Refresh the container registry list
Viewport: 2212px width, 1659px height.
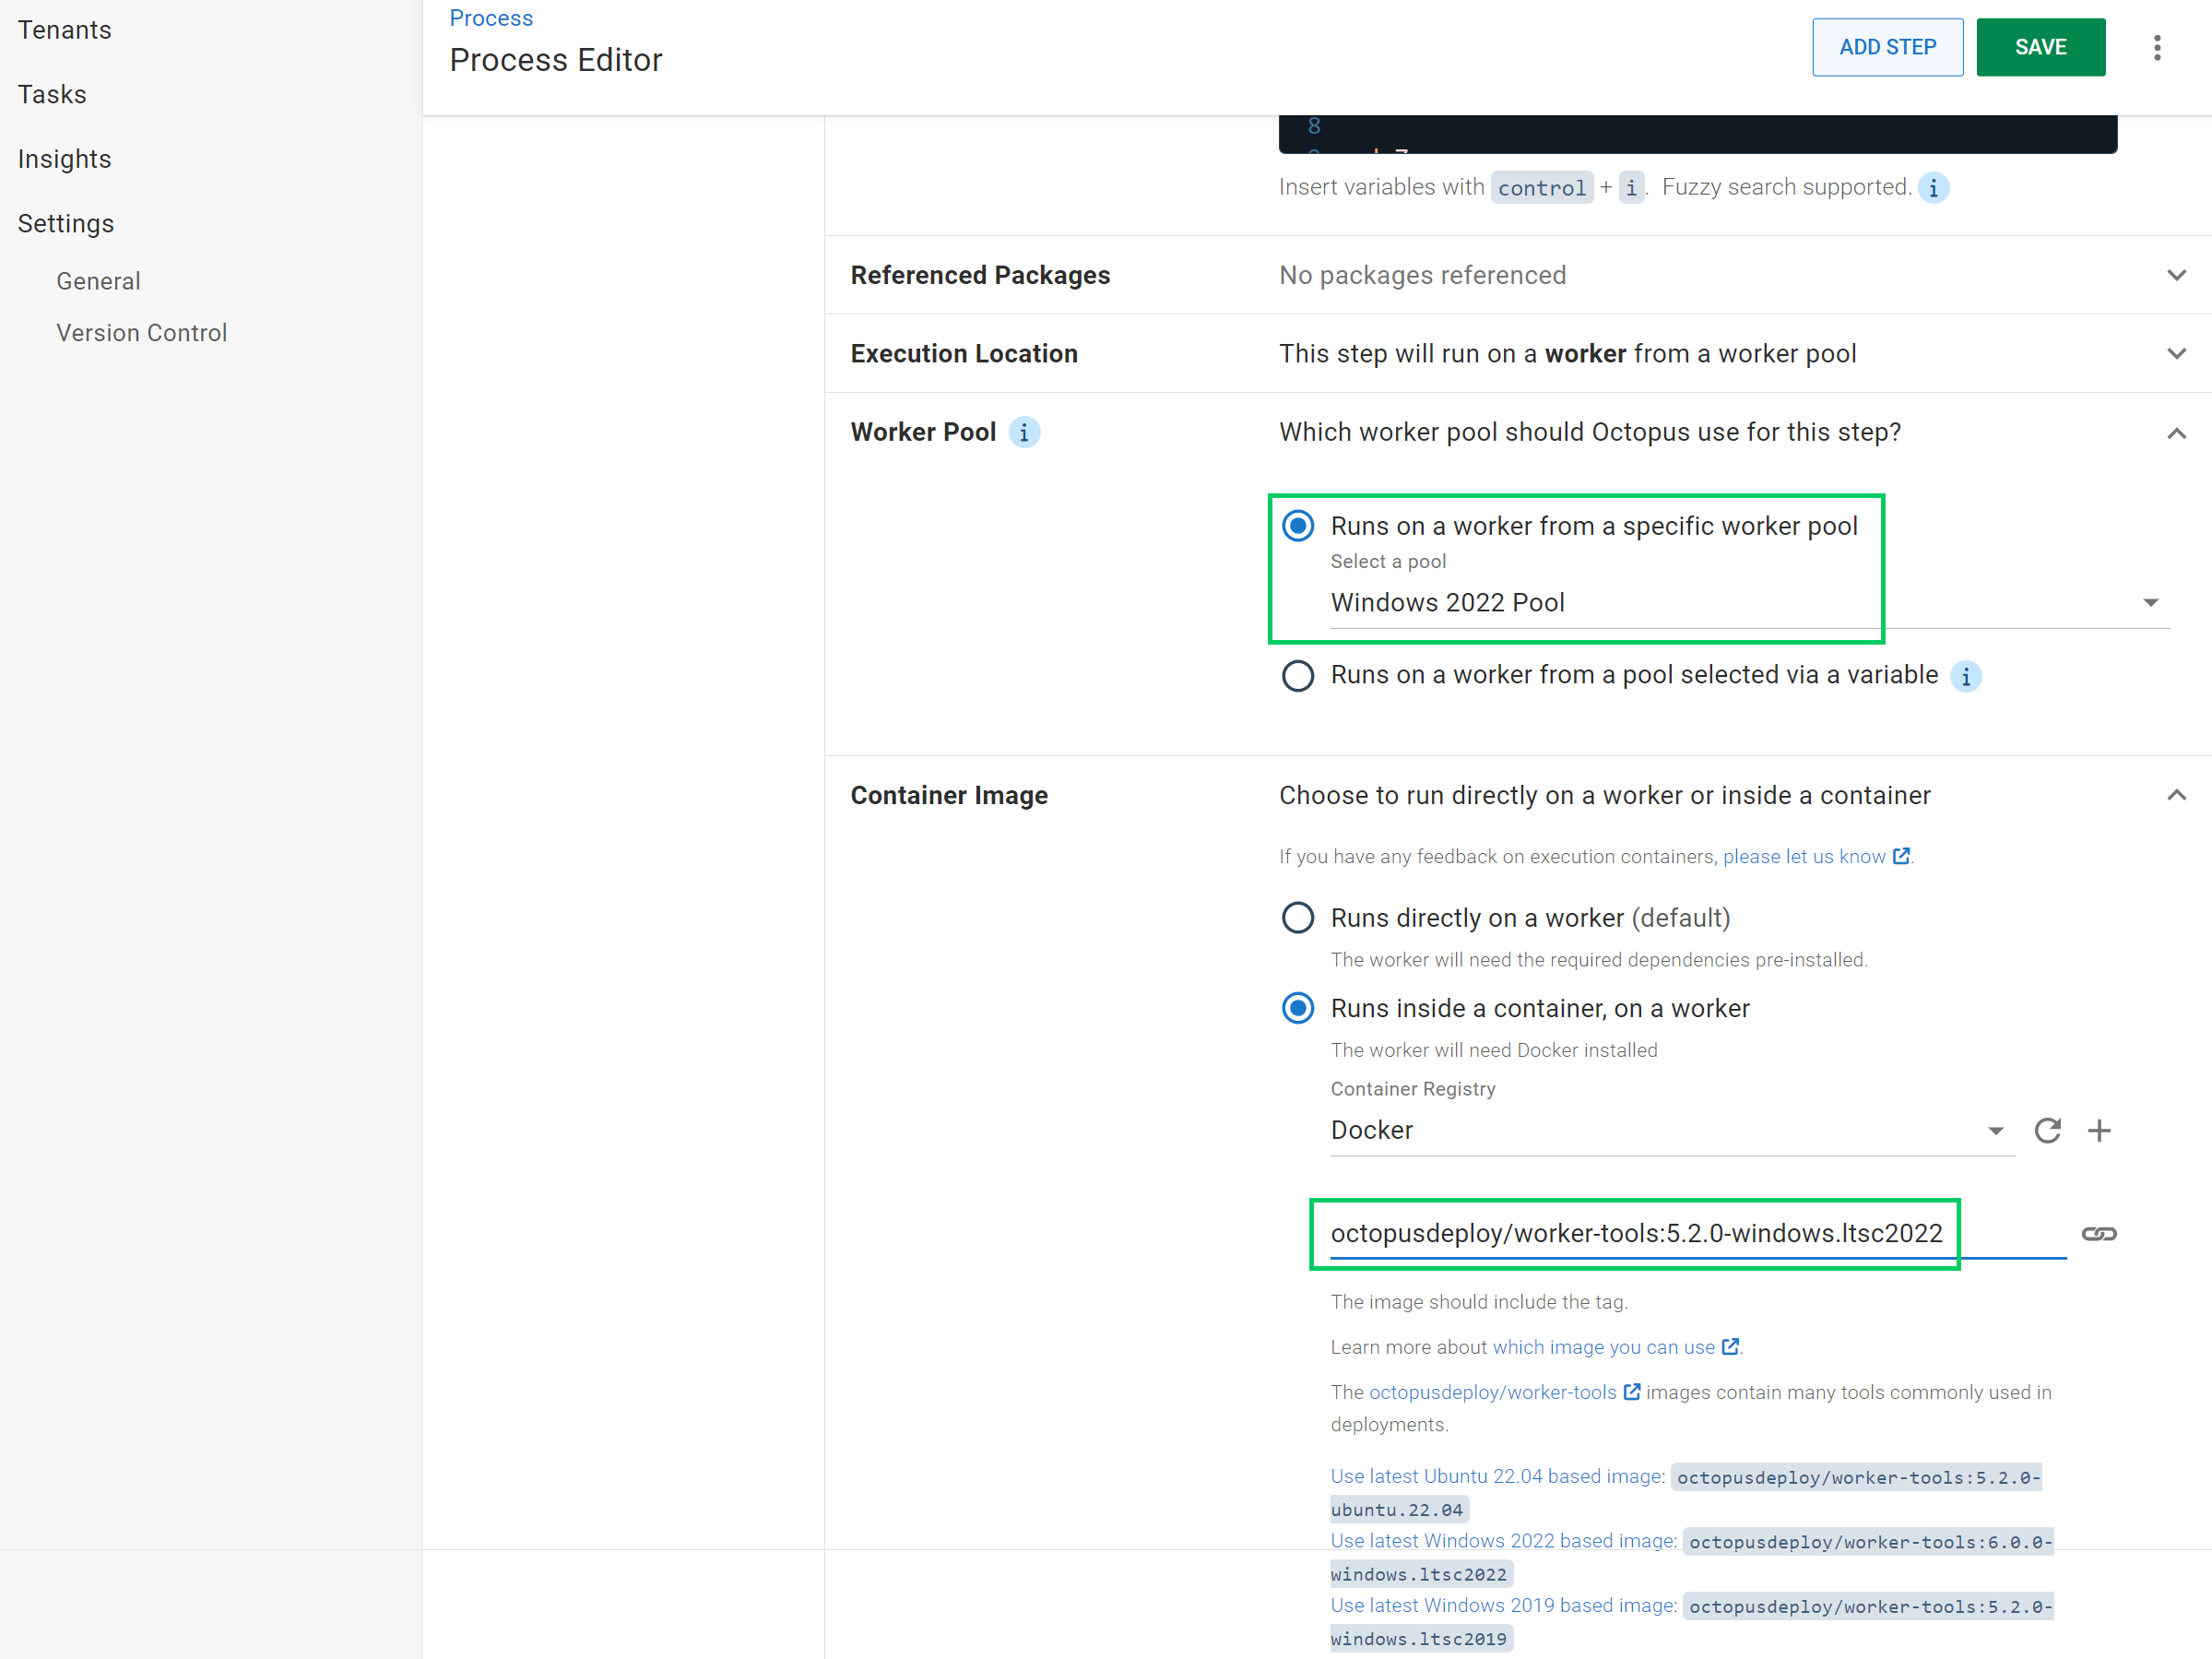point(2047,1130)
